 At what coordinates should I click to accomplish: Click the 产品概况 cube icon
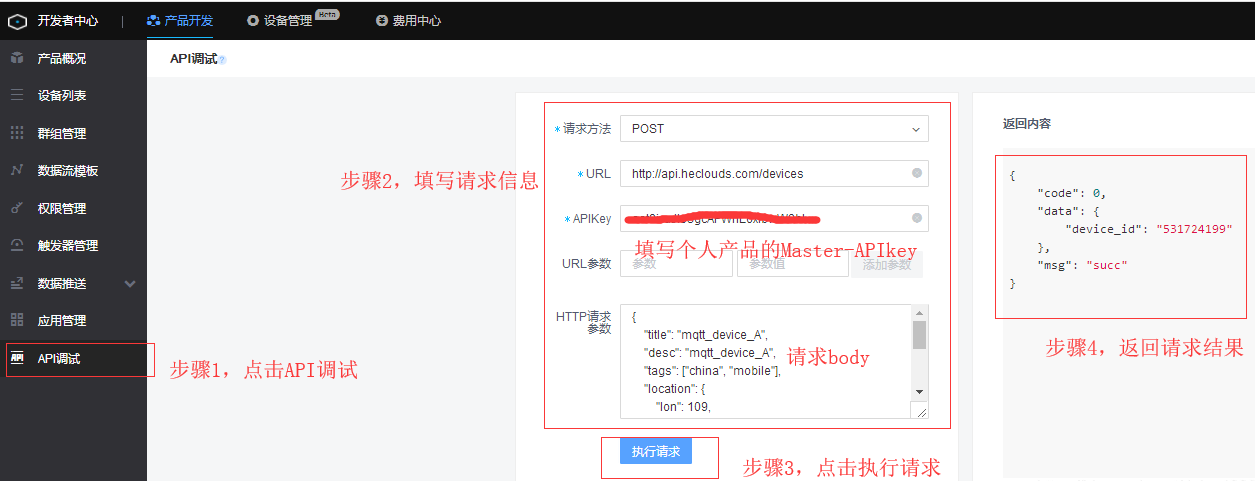(17, 58)
